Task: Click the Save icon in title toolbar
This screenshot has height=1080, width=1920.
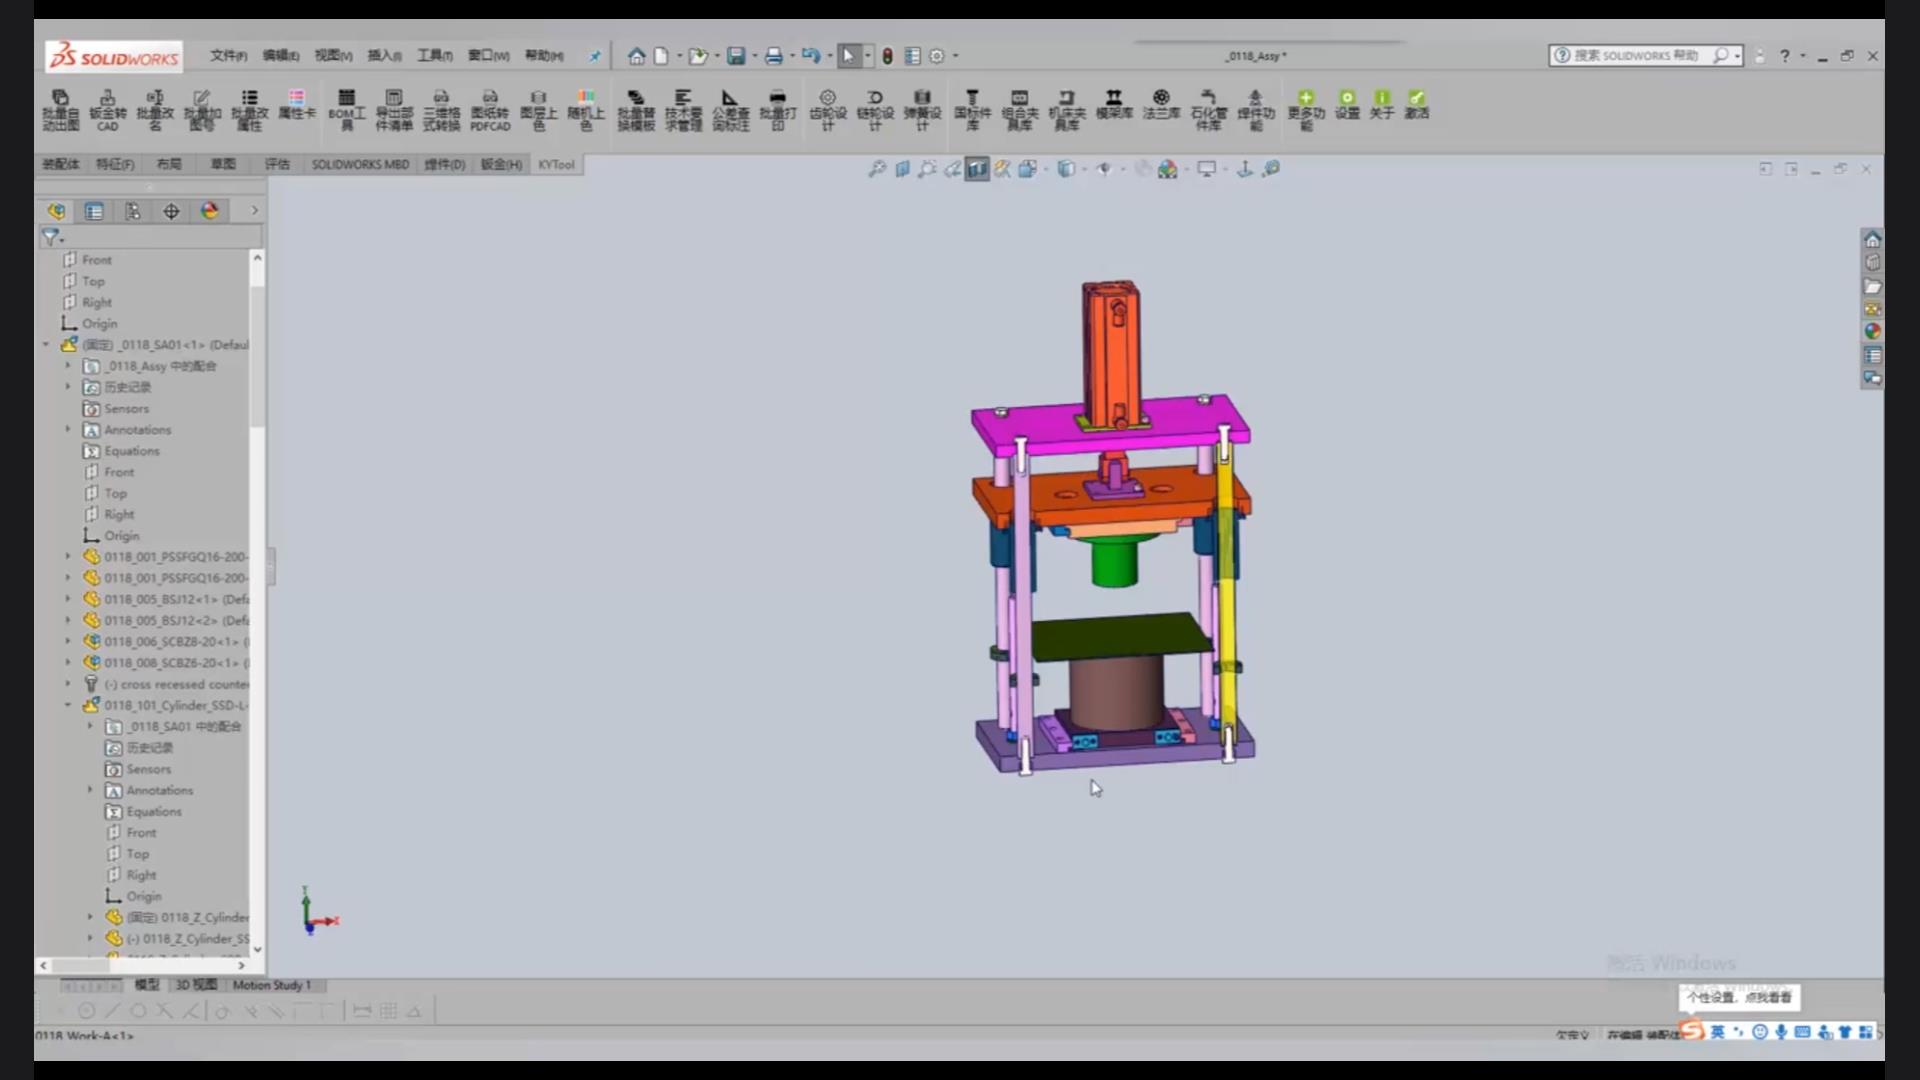Action: pos(735,56)
